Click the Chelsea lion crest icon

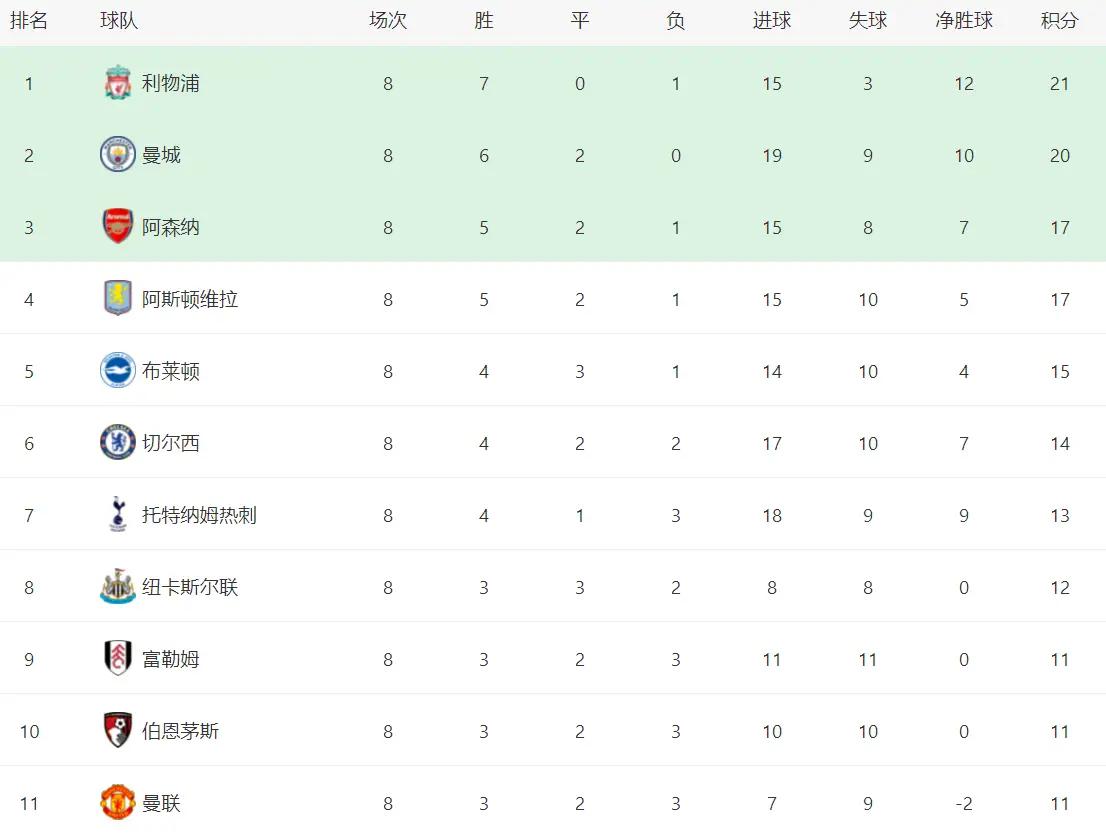click(118, 443)
